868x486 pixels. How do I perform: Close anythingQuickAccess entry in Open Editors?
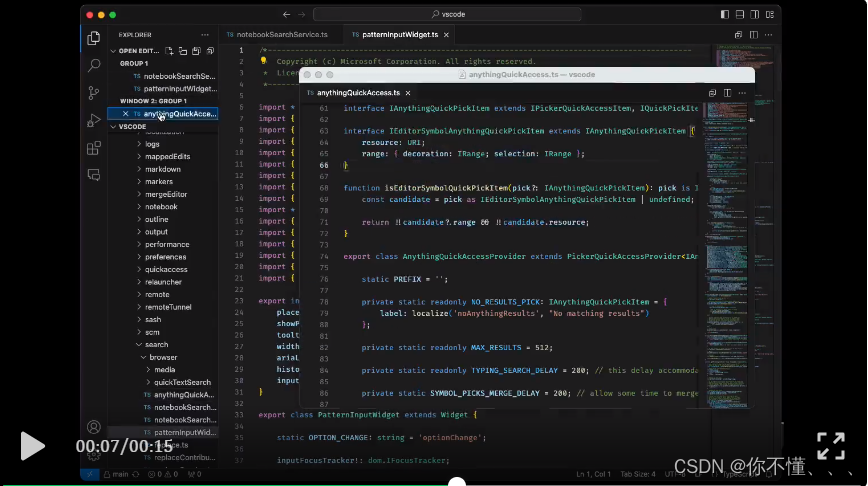pyautogui.click(x=126, y=113)
